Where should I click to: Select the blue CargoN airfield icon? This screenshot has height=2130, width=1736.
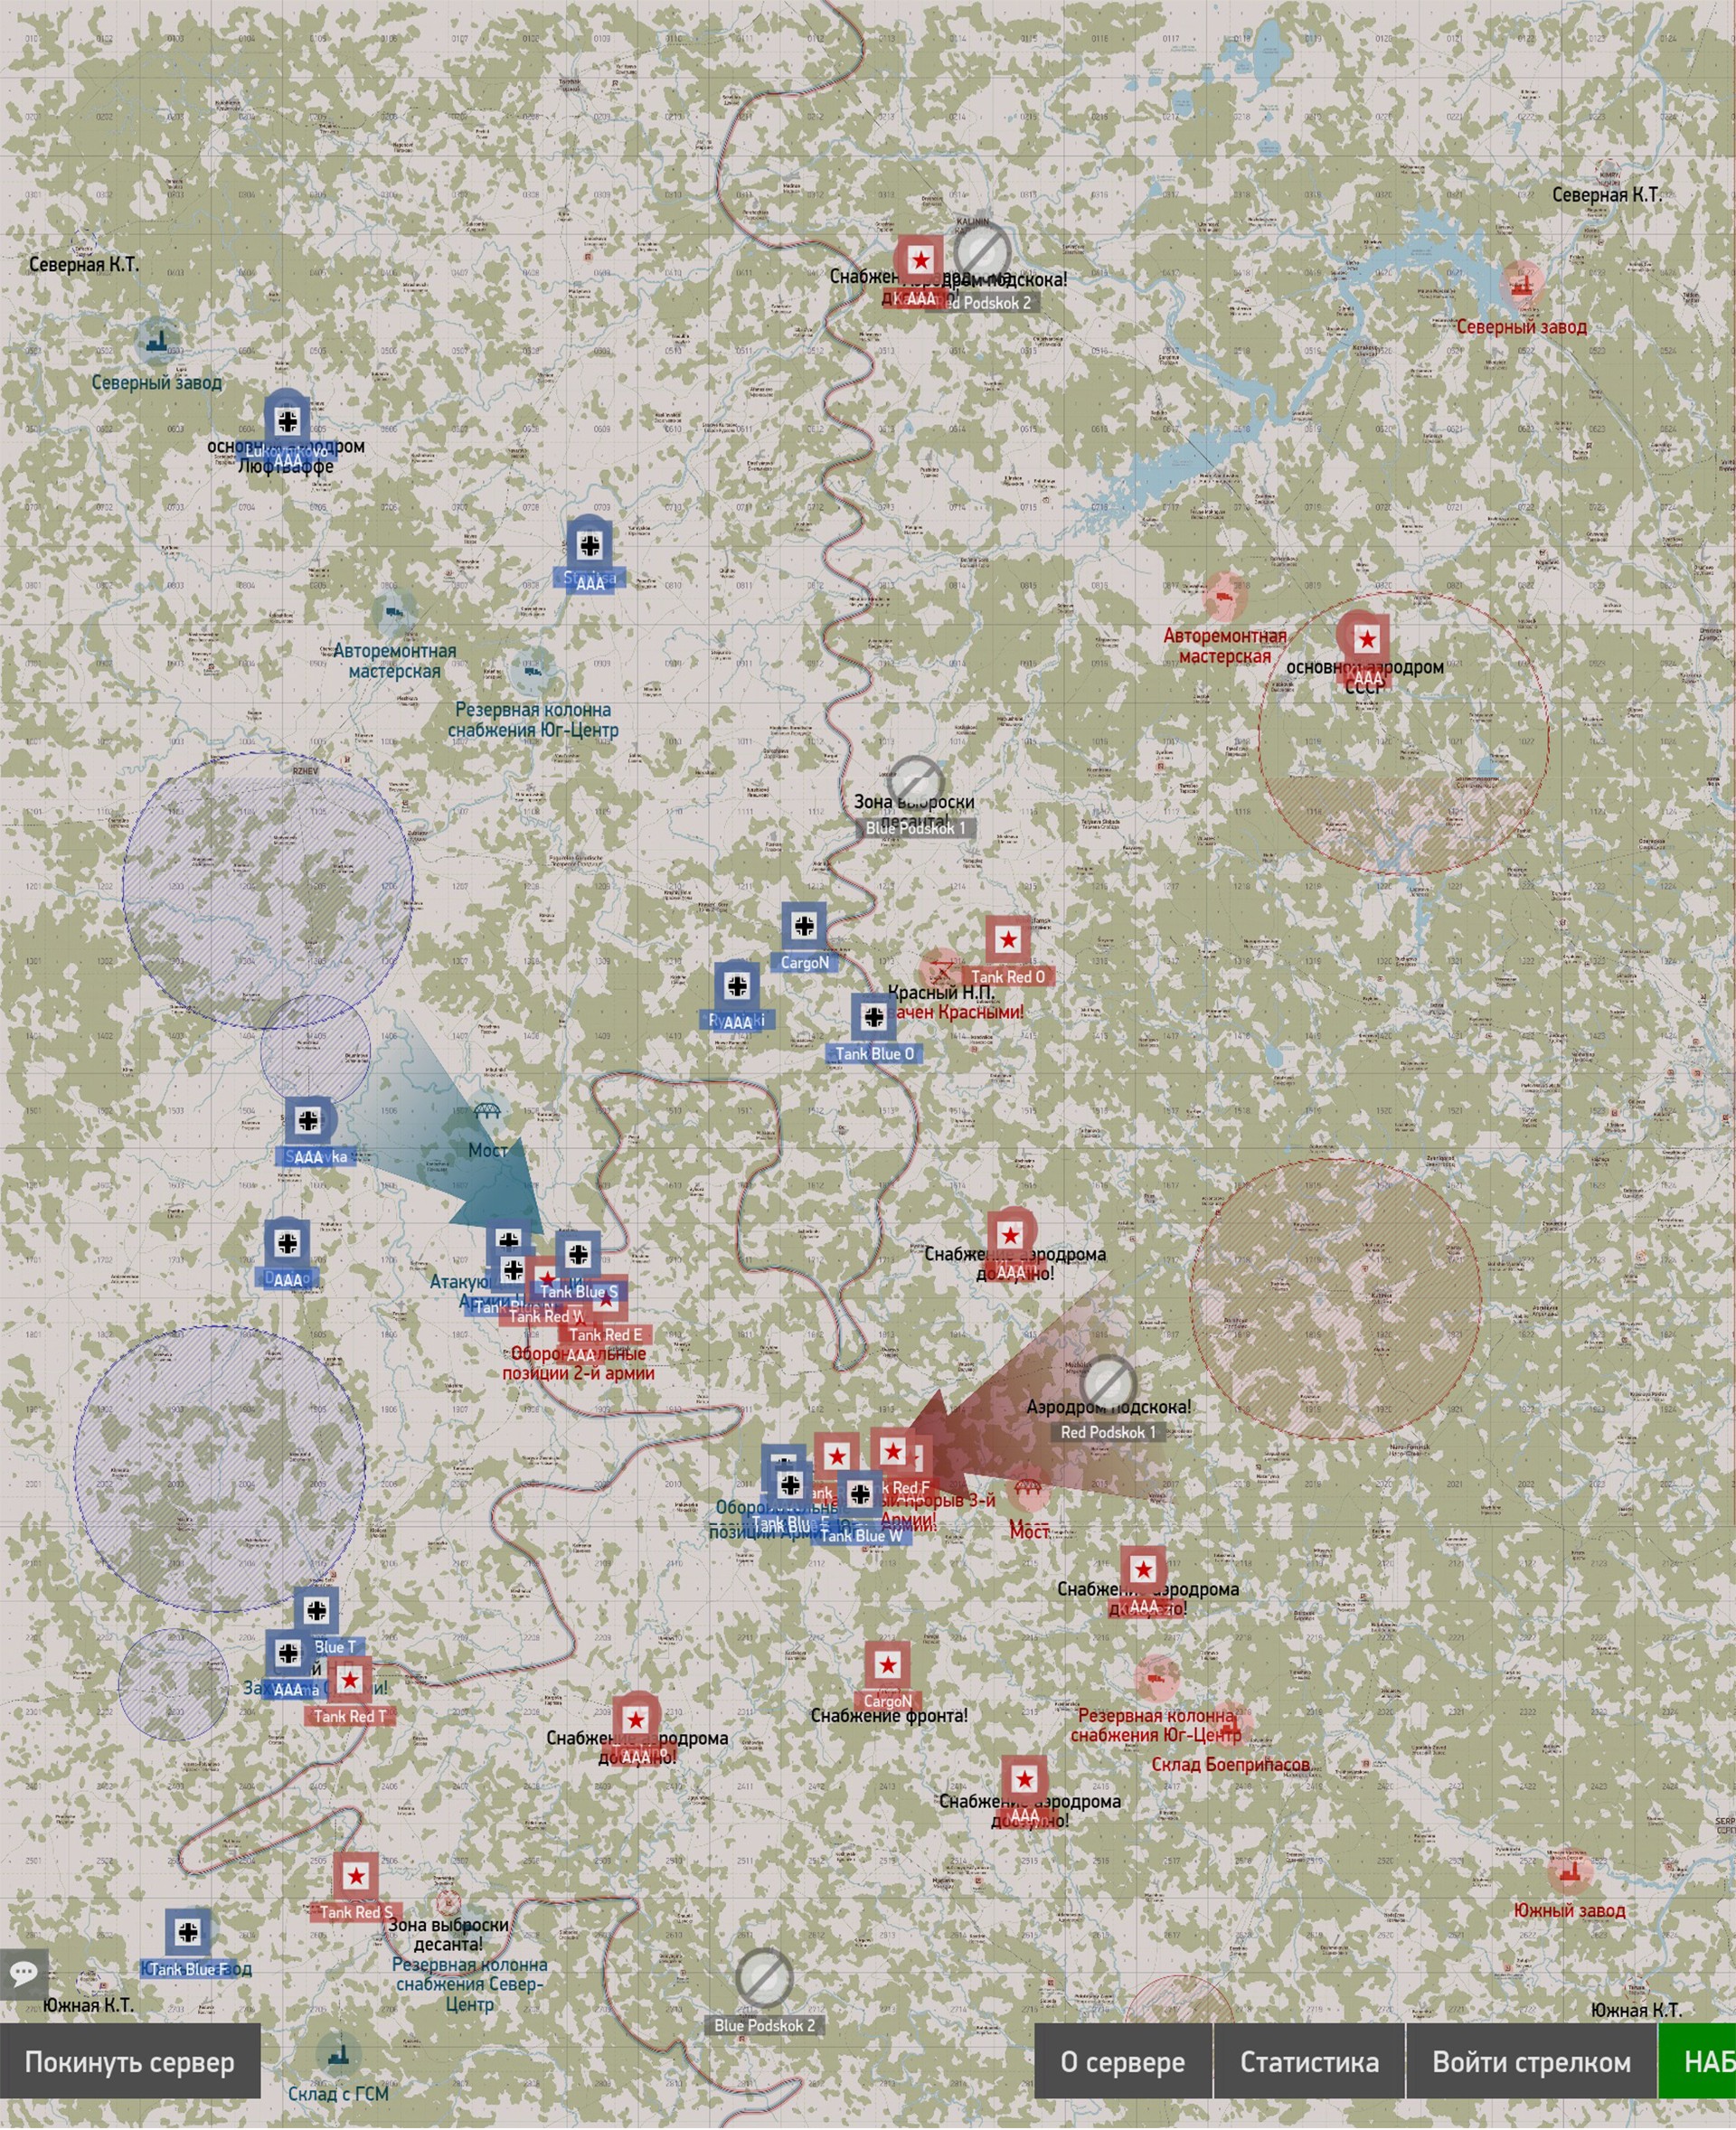coord(804,926)
